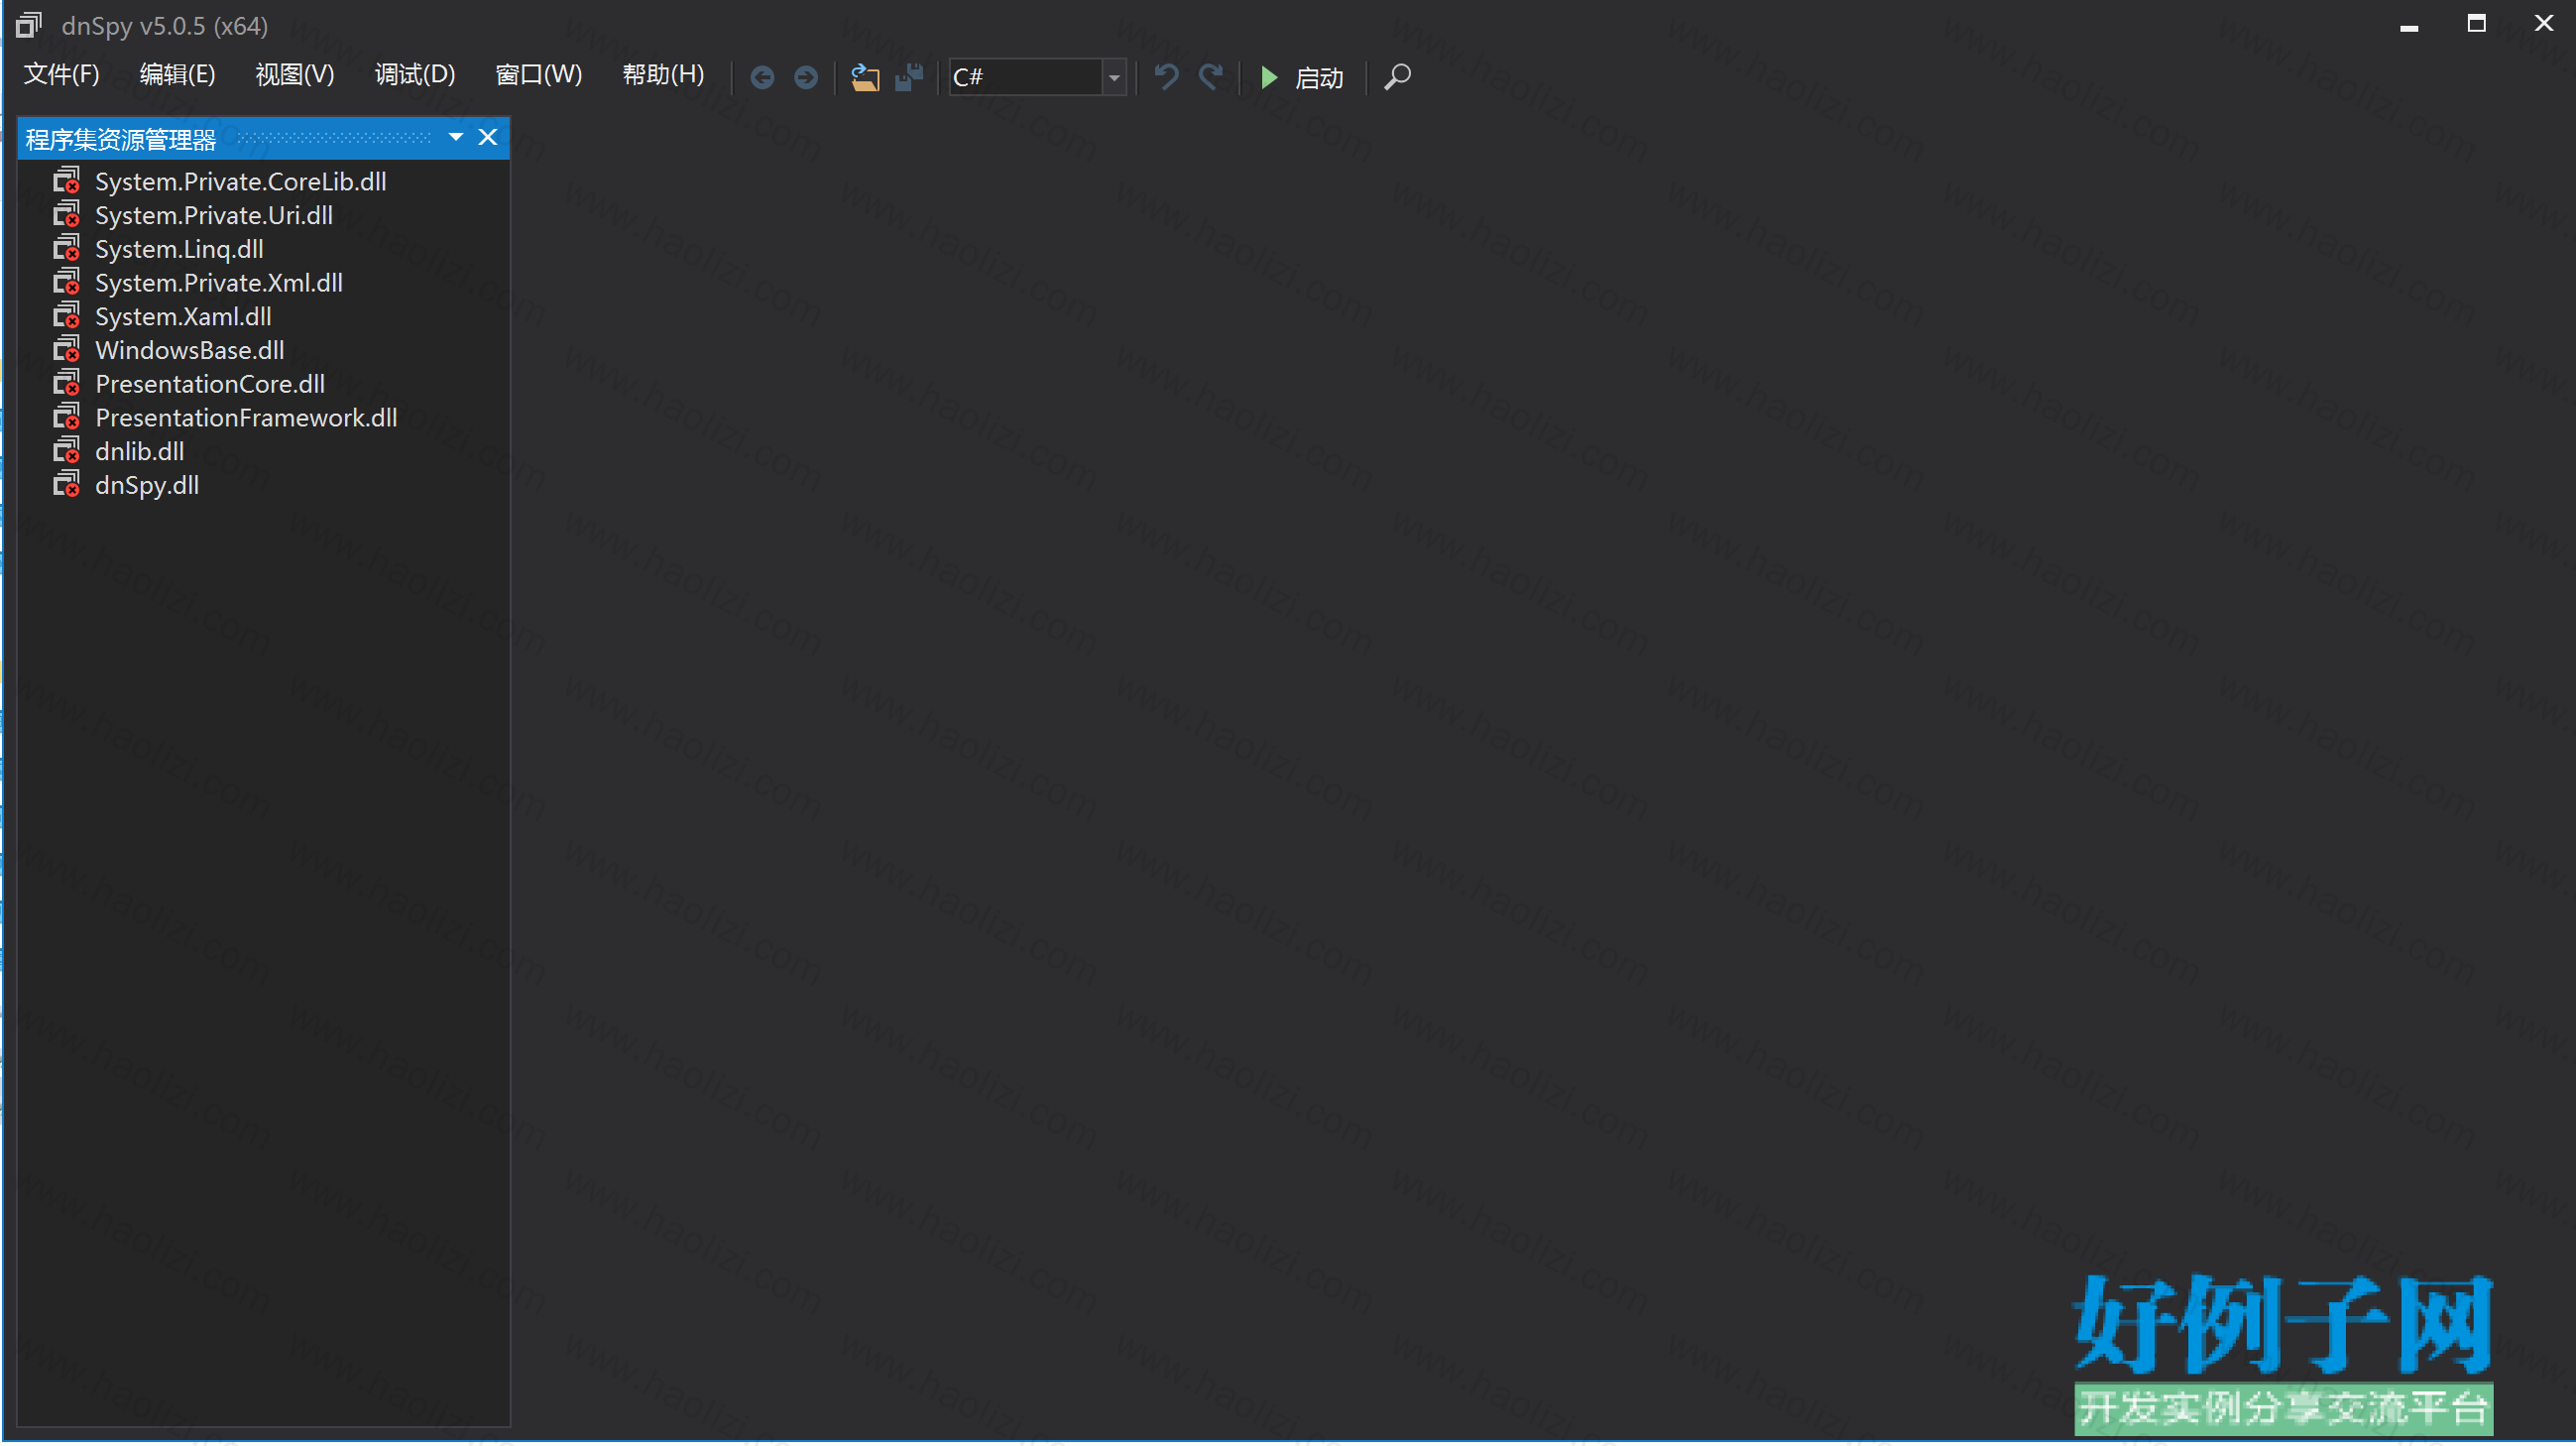The image size is (2576, 1446).
Task: Click the System.Private.Uri.dll assembly icon
Action: 67,215
